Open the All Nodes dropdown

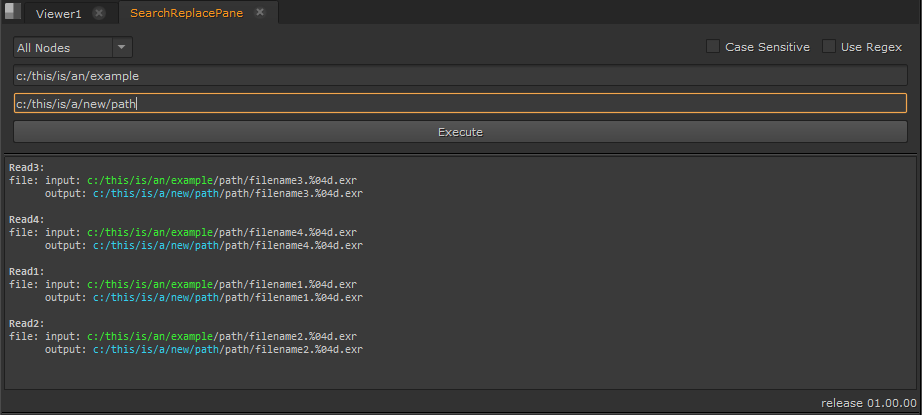[73, 48]
